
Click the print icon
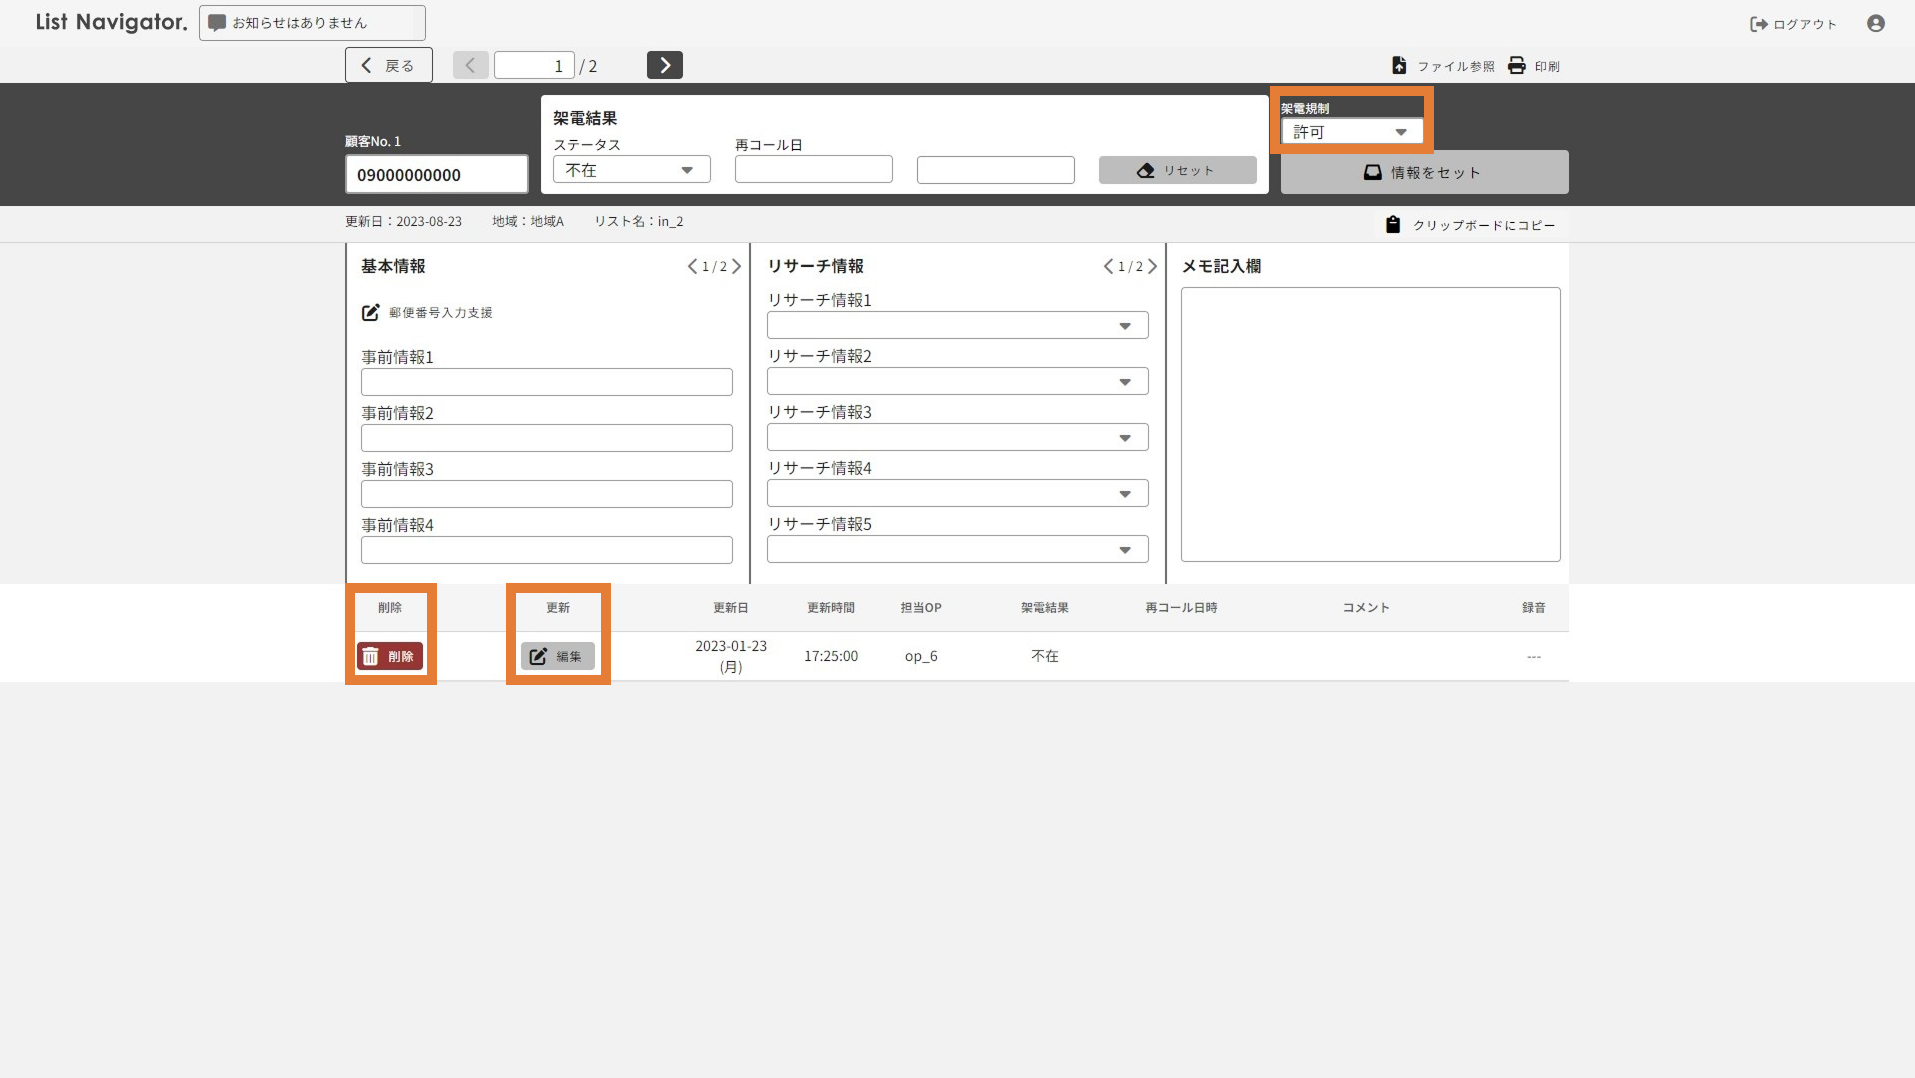(x=1516, y=66)
